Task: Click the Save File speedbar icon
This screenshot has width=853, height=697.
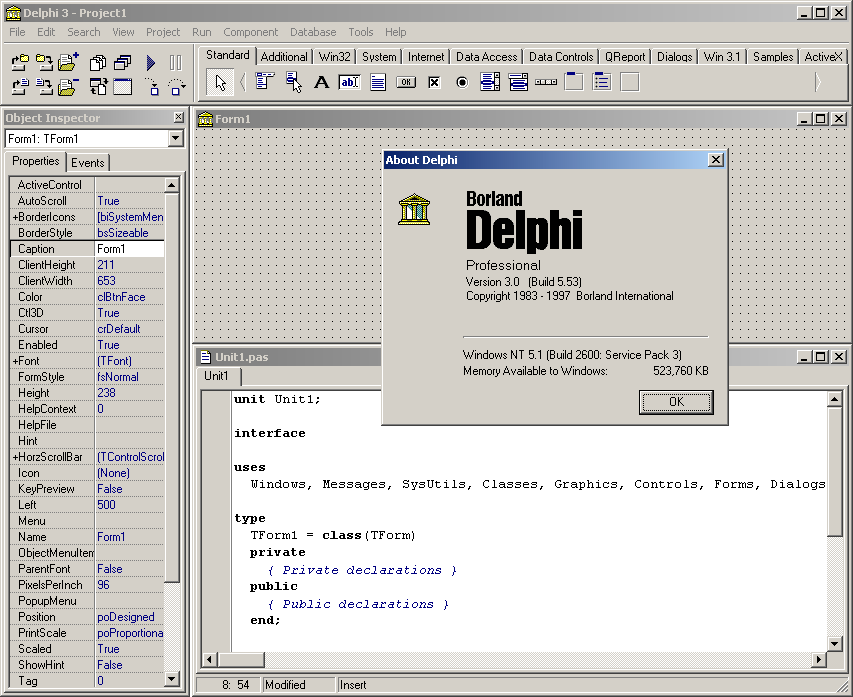Action: coord(44,87)
